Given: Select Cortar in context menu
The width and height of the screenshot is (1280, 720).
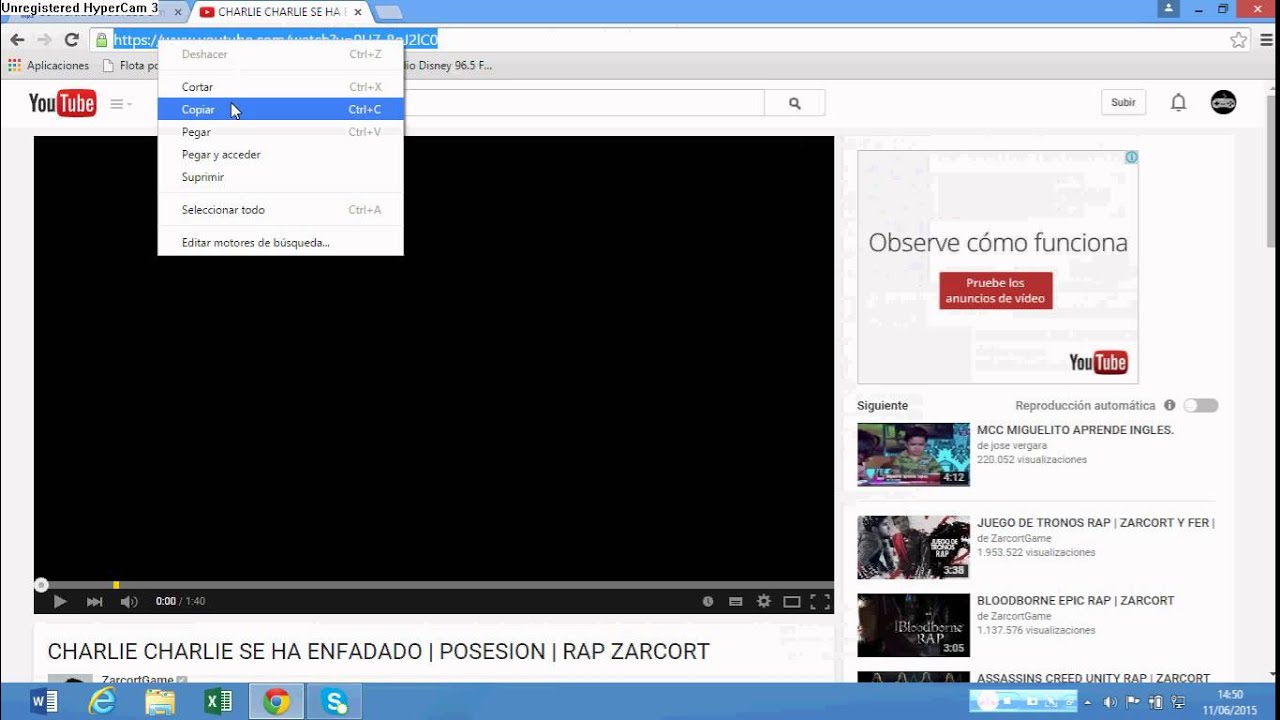Looking at the screenshot, I should click(281, 87).
